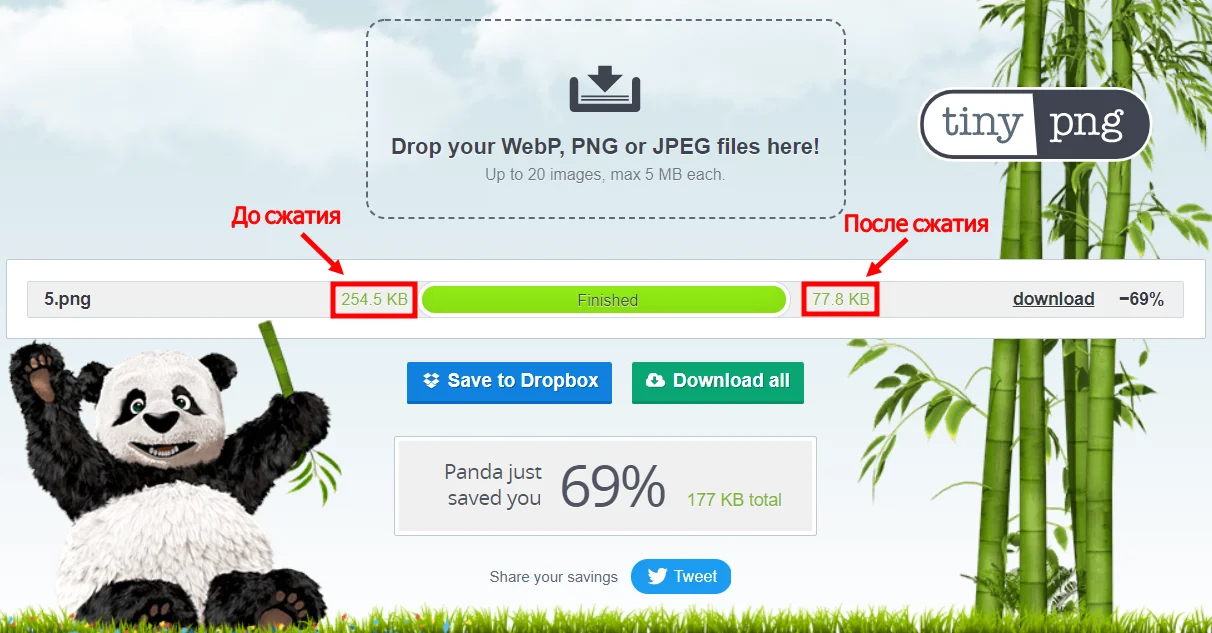
Task: Click the 'Share your savings' label
Action: tap(553, 577)
